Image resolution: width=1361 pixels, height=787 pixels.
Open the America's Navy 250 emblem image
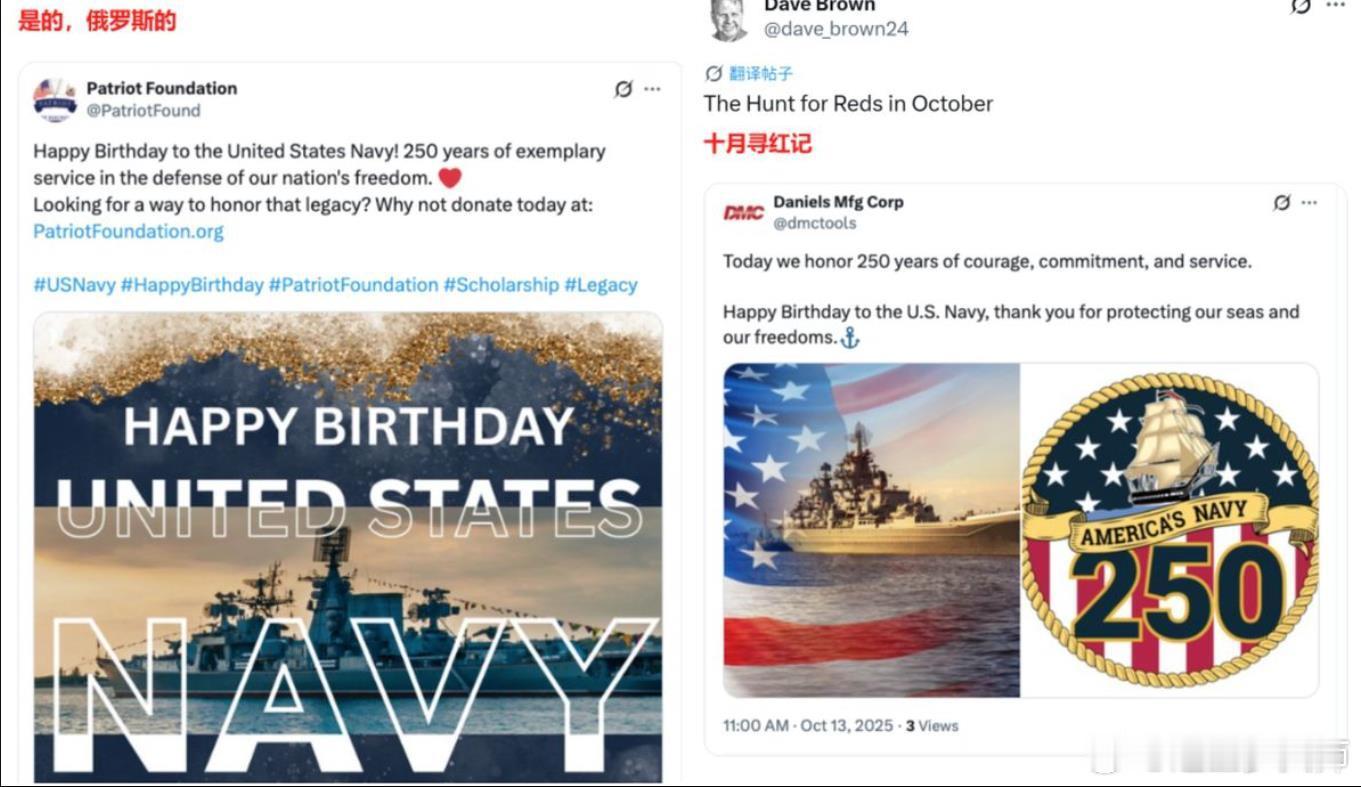[1169, 530]
